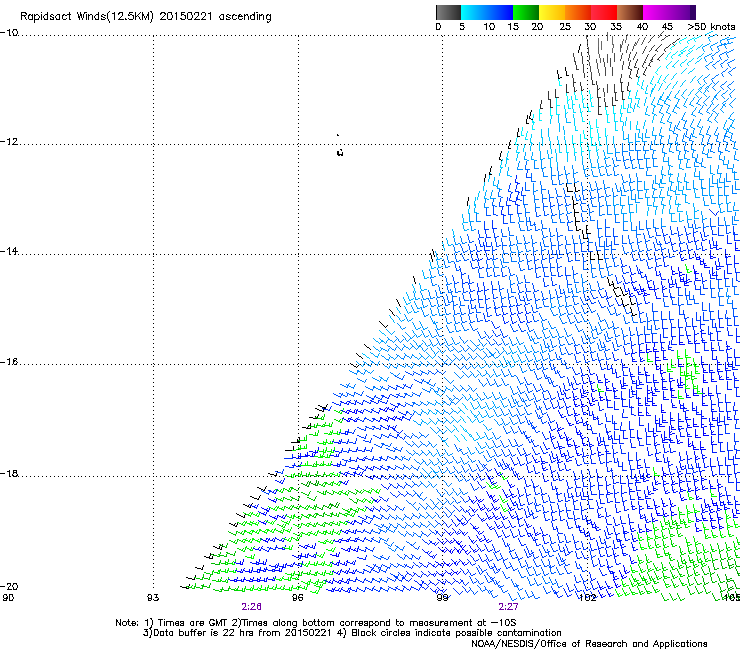The height and width of the screenshot is (650, 740).
Task: Click the '-16' latitude axis label
Action: coord(9,362)
